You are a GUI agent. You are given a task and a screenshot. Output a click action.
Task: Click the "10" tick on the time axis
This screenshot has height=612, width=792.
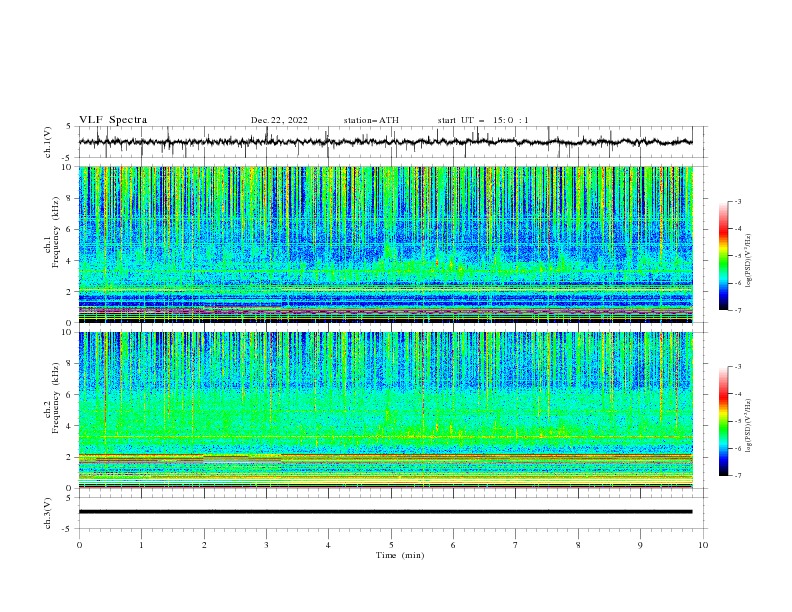click(703, 545)
